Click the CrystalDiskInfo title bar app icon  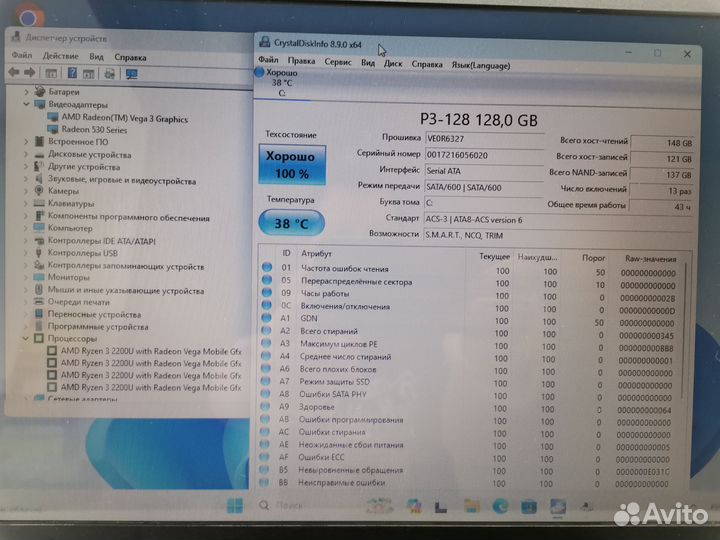[x=264, y=42]
